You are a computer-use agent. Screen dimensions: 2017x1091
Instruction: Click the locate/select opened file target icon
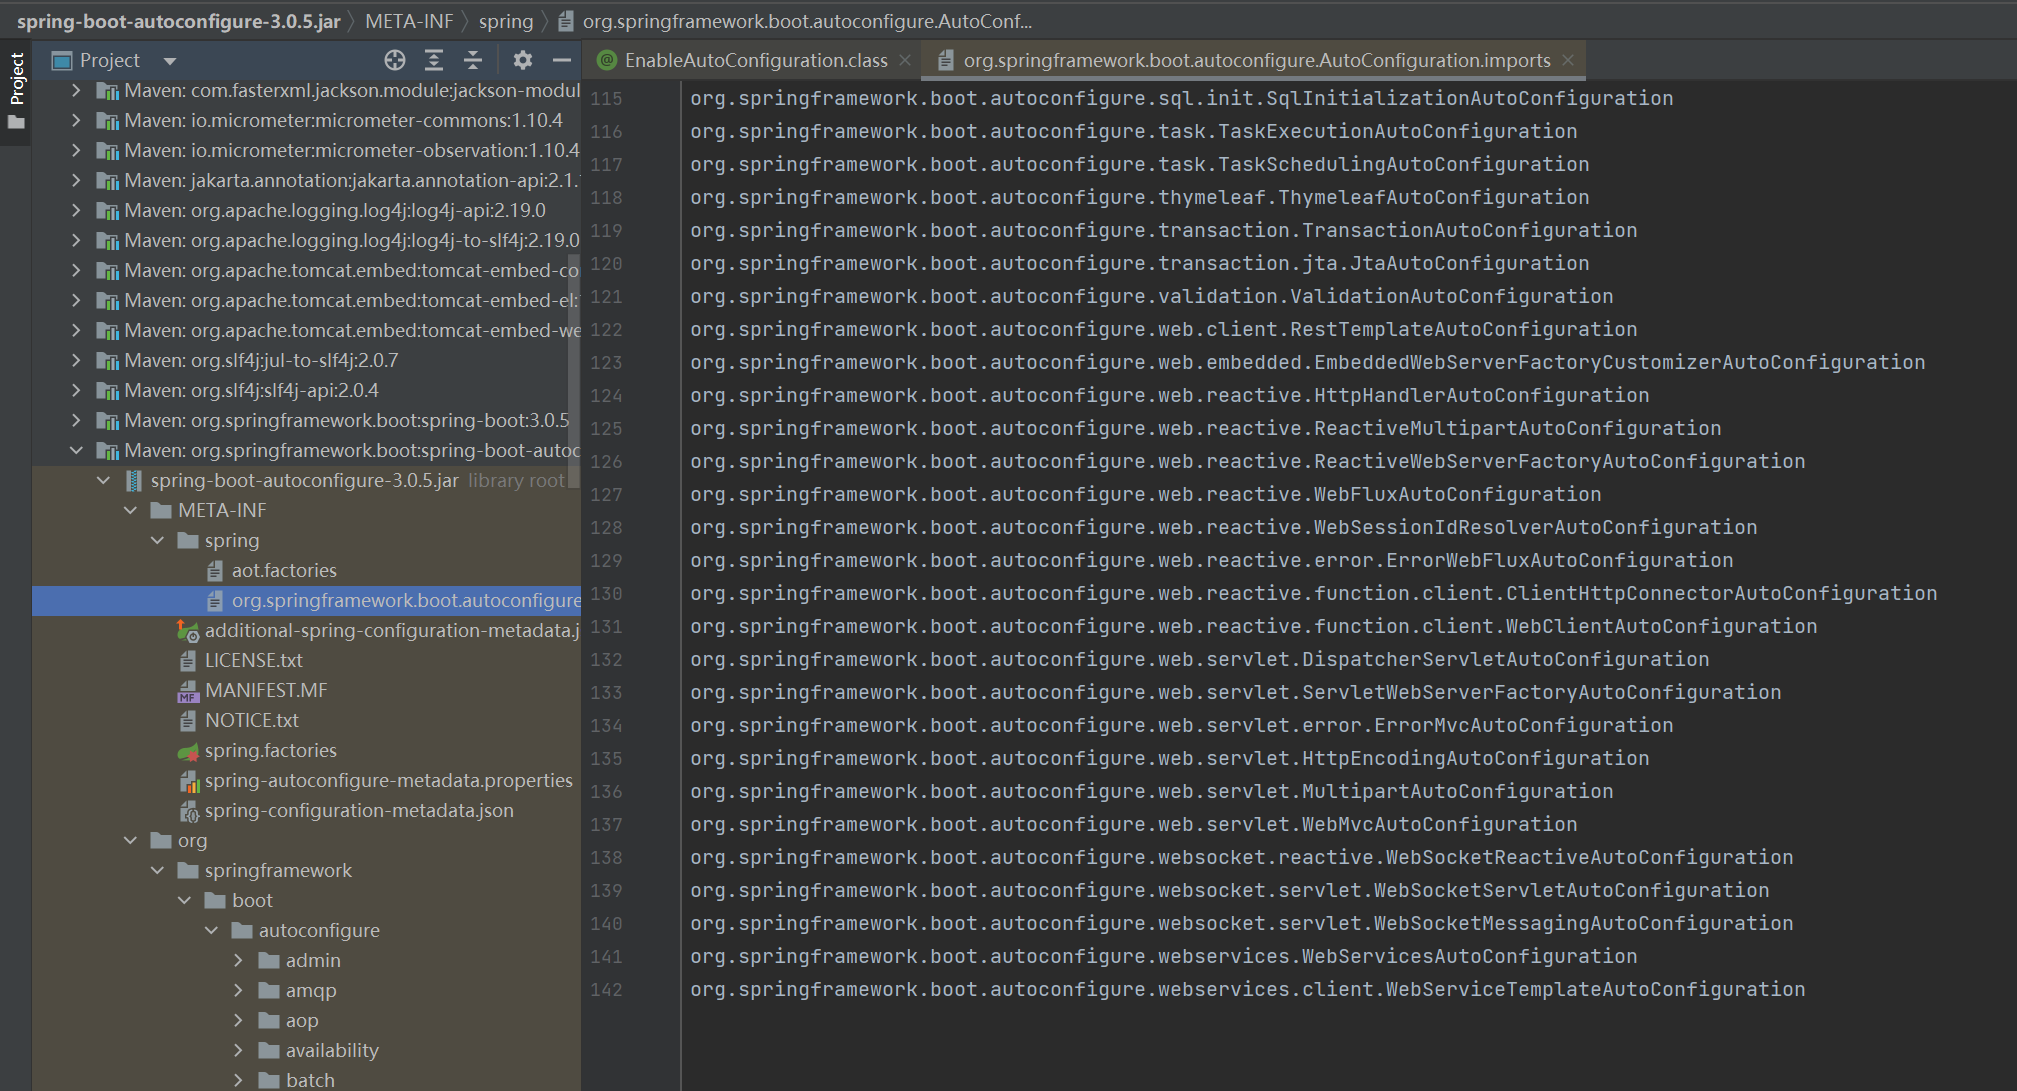pyautogui.click(x=395, y=60)
